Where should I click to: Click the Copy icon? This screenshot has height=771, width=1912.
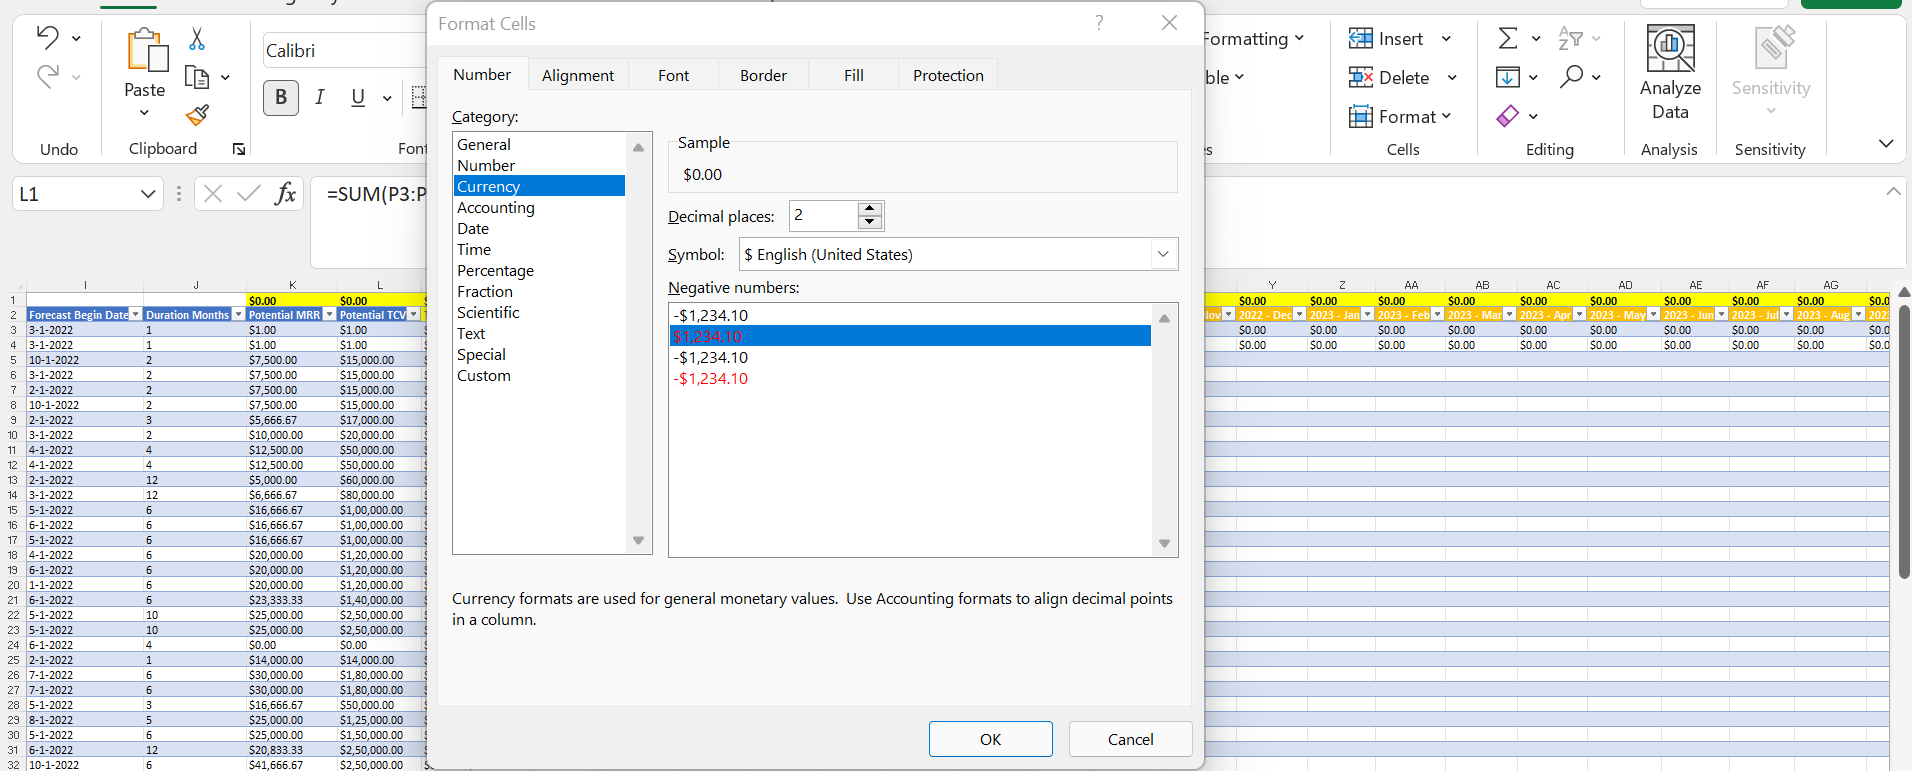(x=197, y=77)
